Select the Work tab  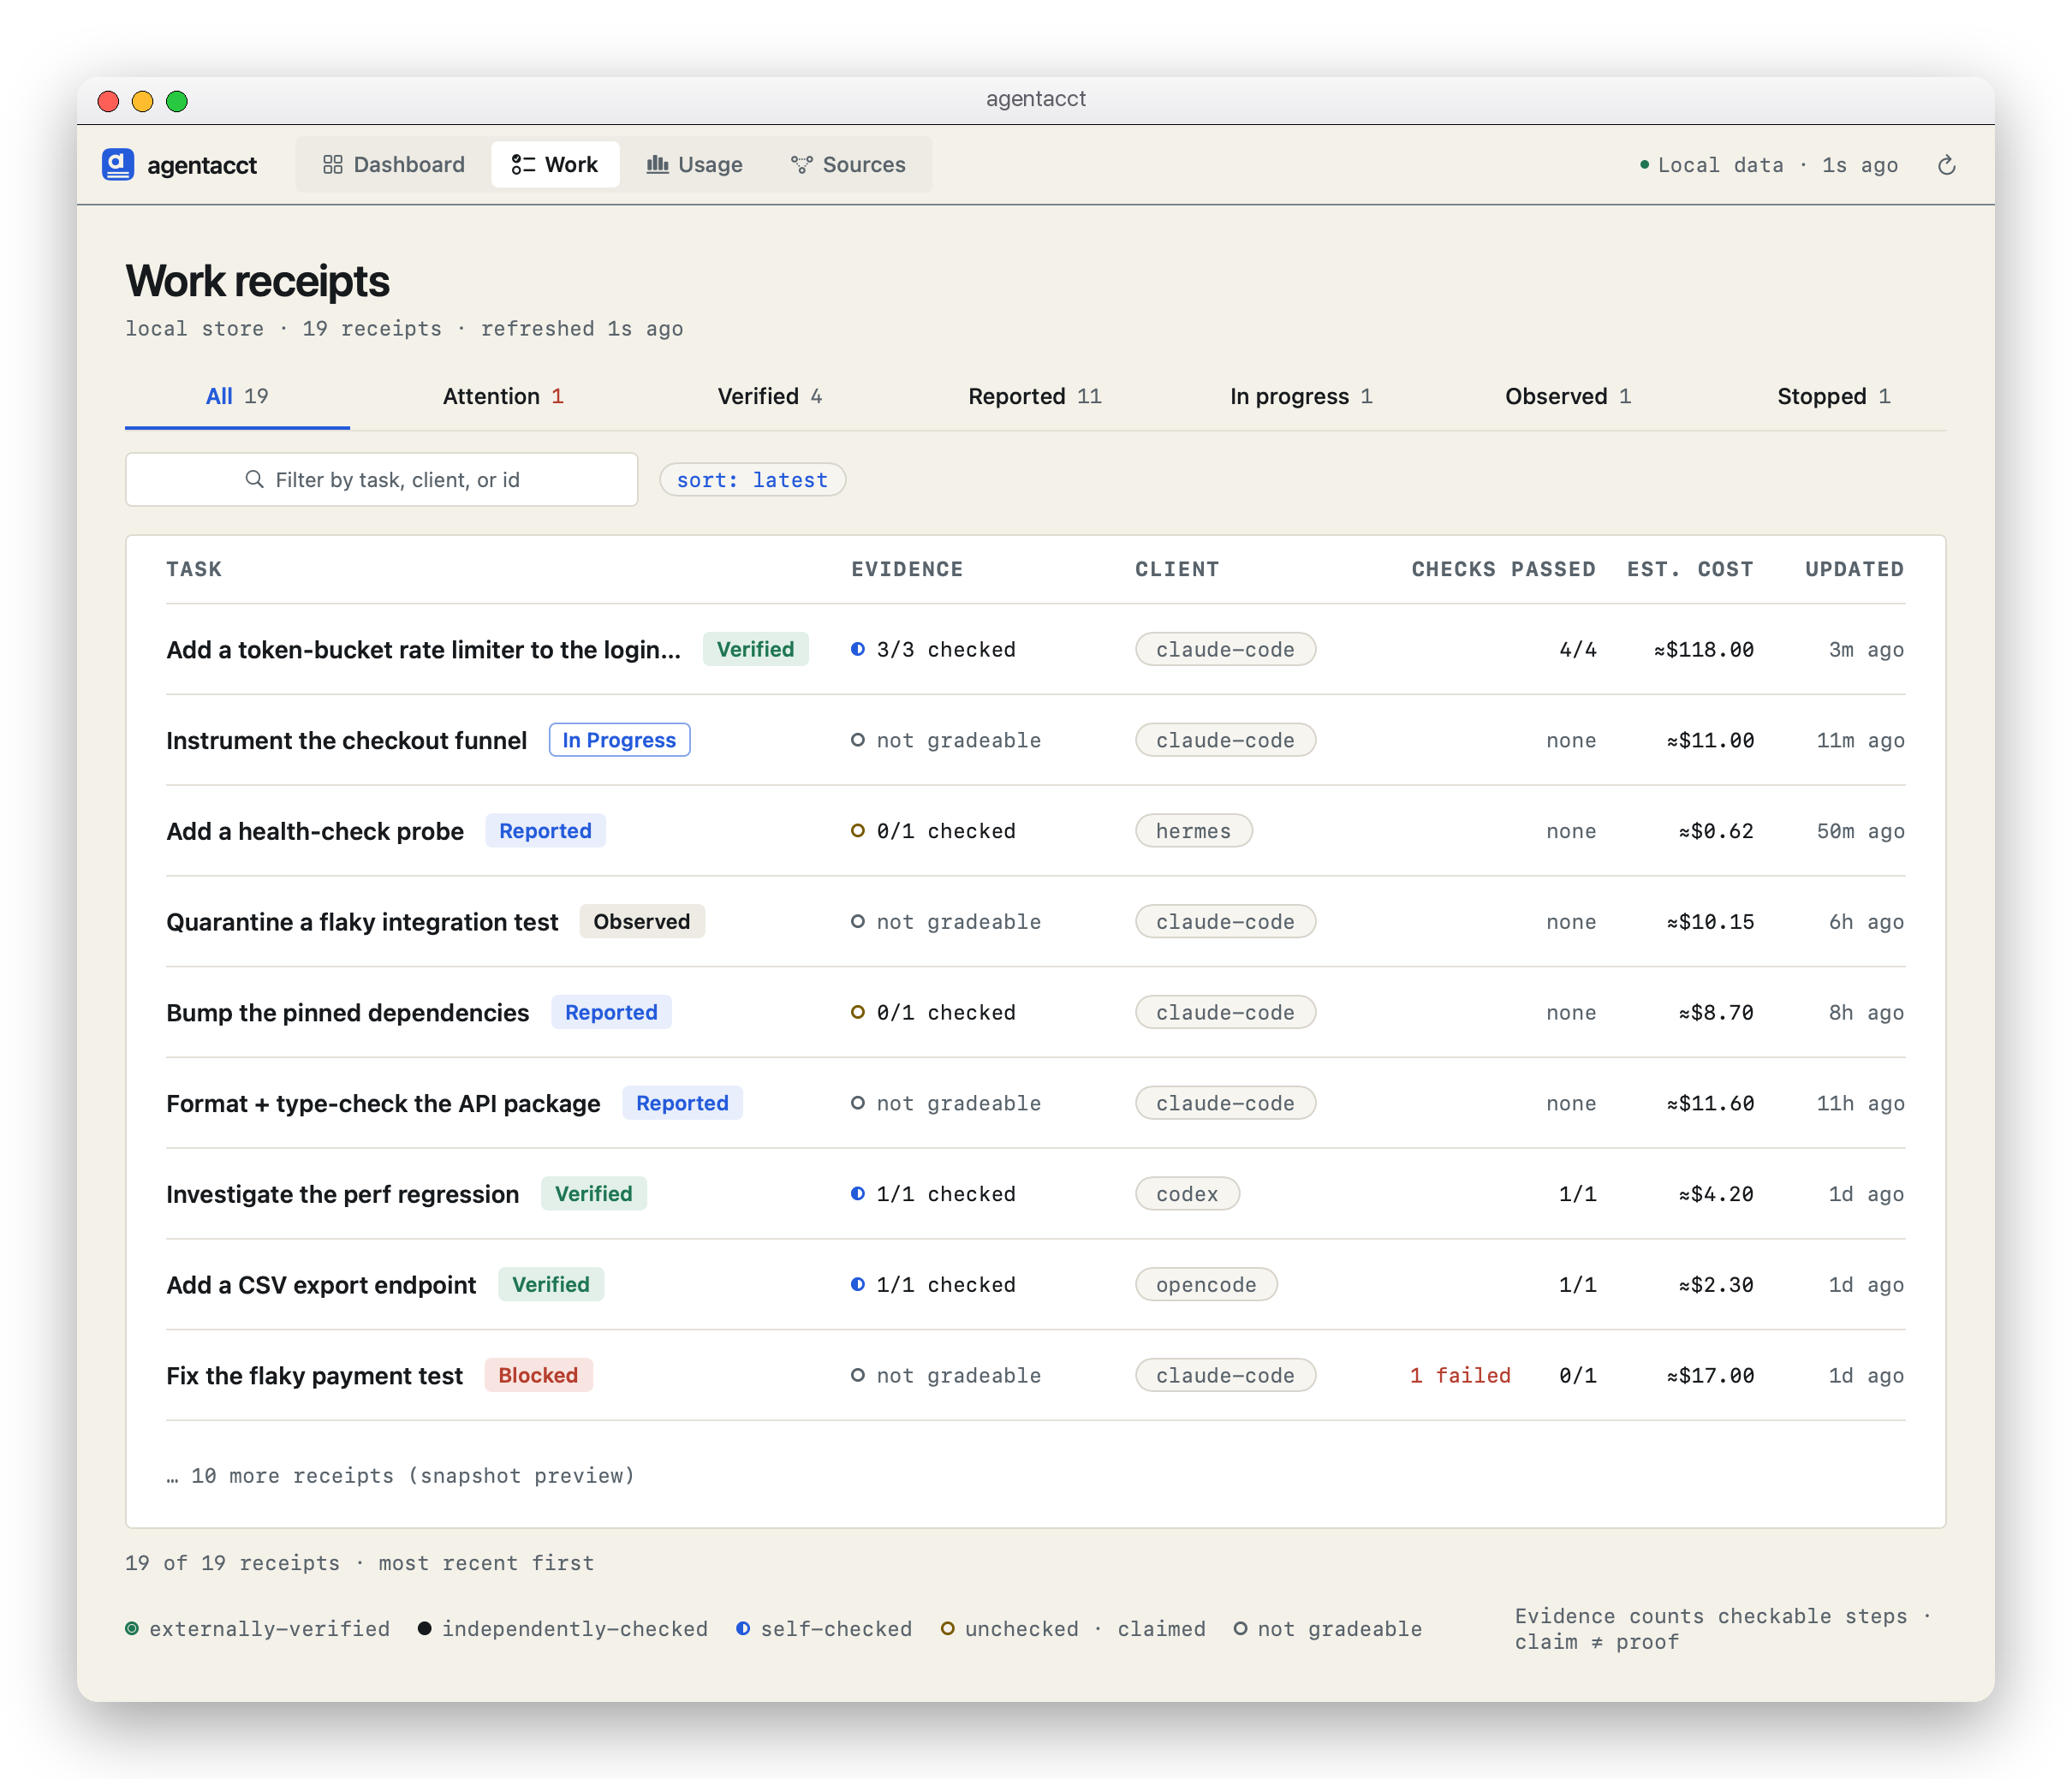tap(555, 164)
